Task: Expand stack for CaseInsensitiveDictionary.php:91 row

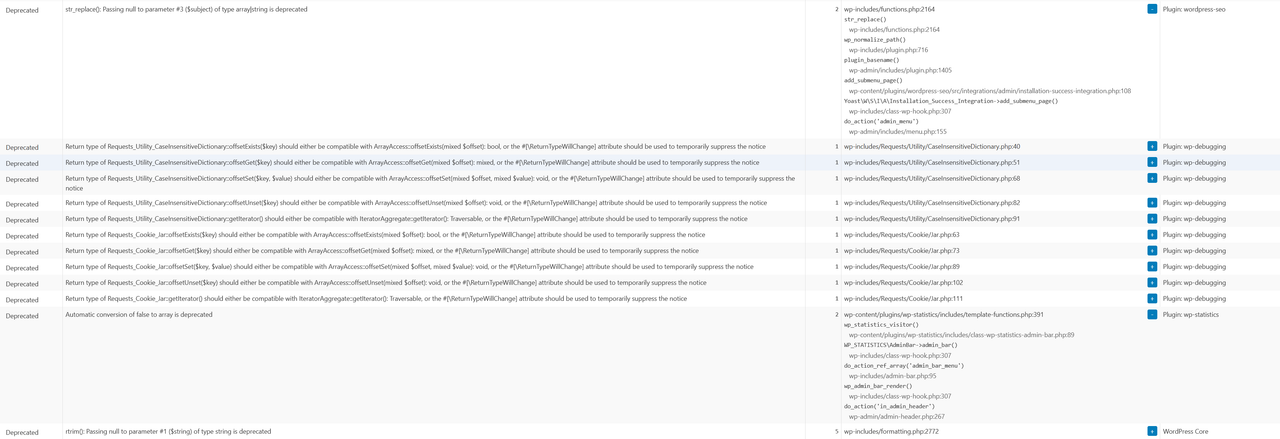Action: coord(1152,218)
